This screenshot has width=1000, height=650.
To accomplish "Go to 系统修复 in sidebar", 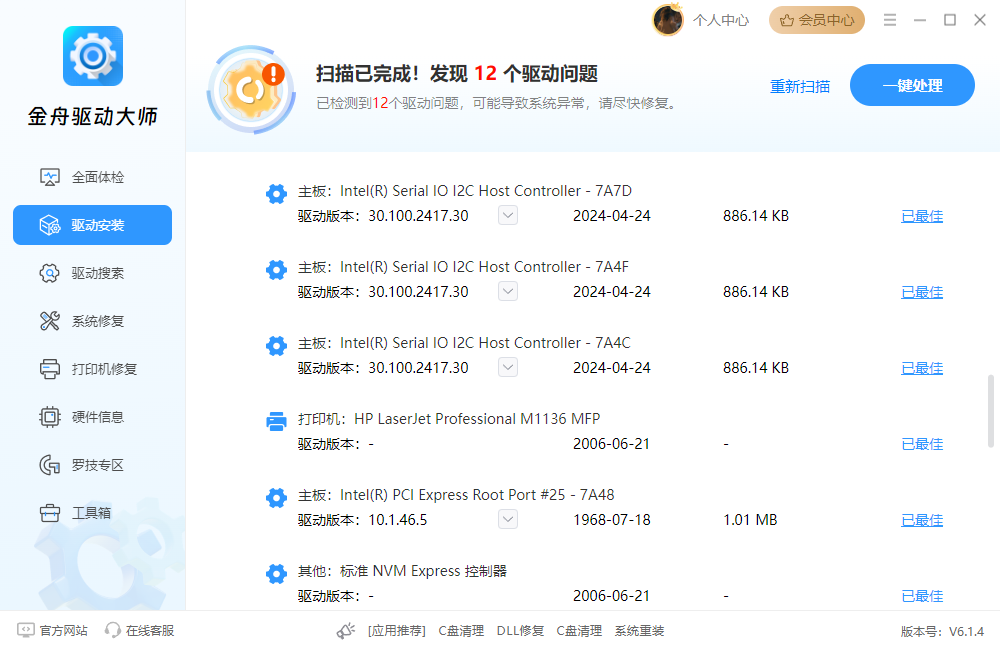I will [x=92, y=321].
